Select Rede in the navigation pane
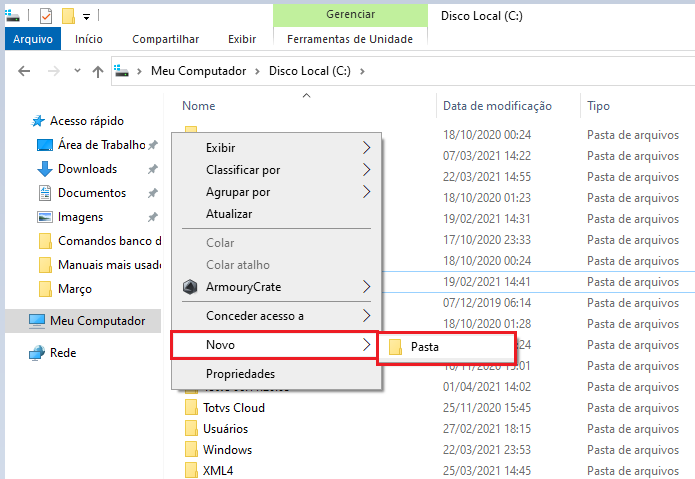Screen dimensions: 695x479 tap(63, 353)
